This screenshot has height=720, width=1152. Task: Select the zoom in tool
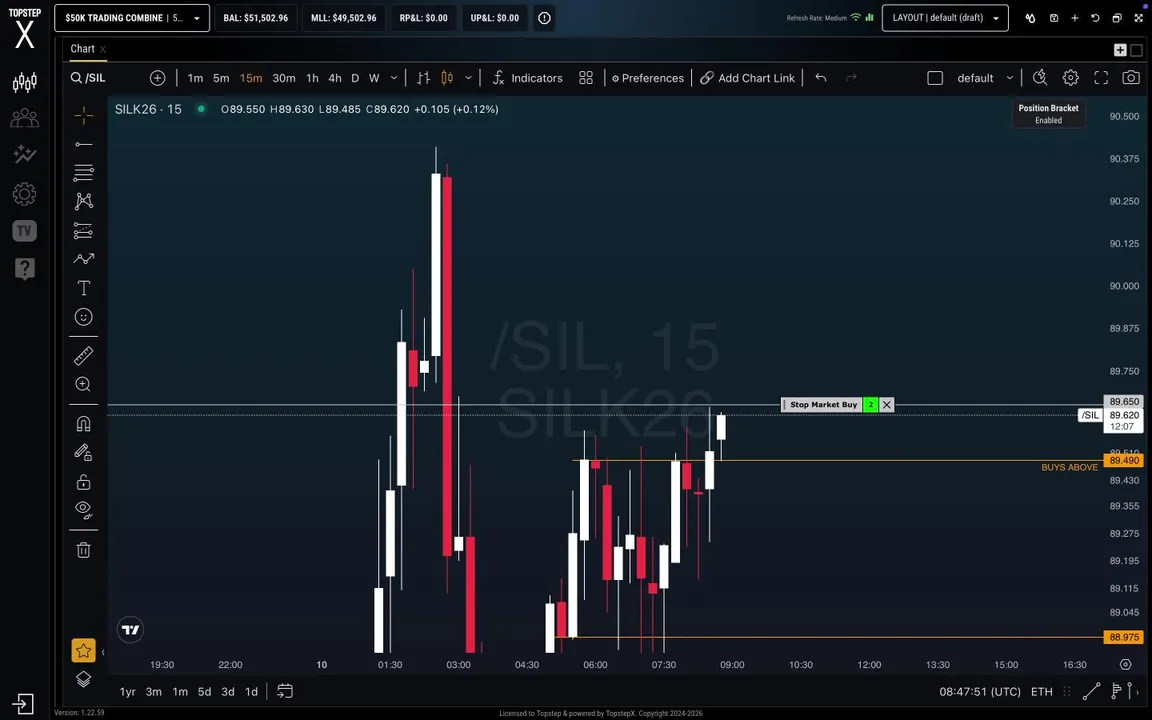[x=84, y=384]
